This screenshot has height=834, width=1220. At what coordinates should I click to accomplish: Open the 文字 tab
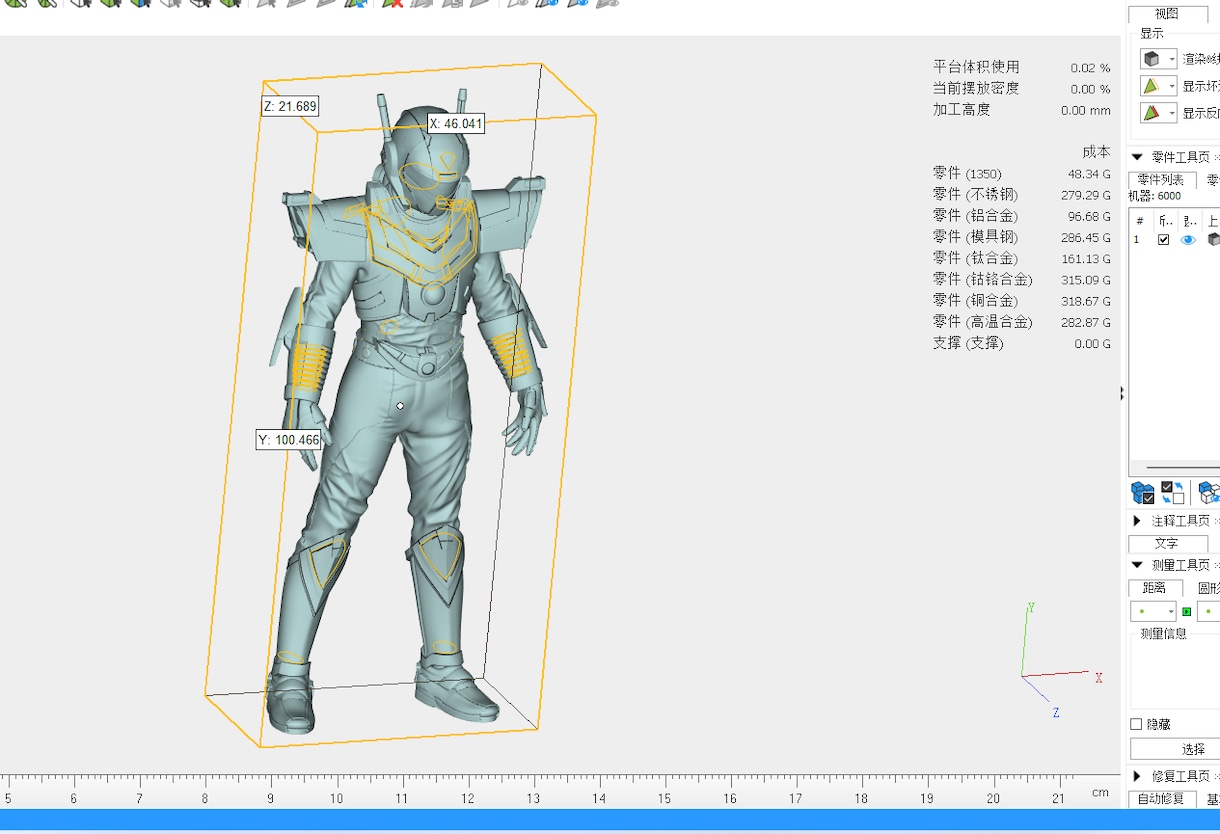pyautogui.click(x=1167, y=543)
